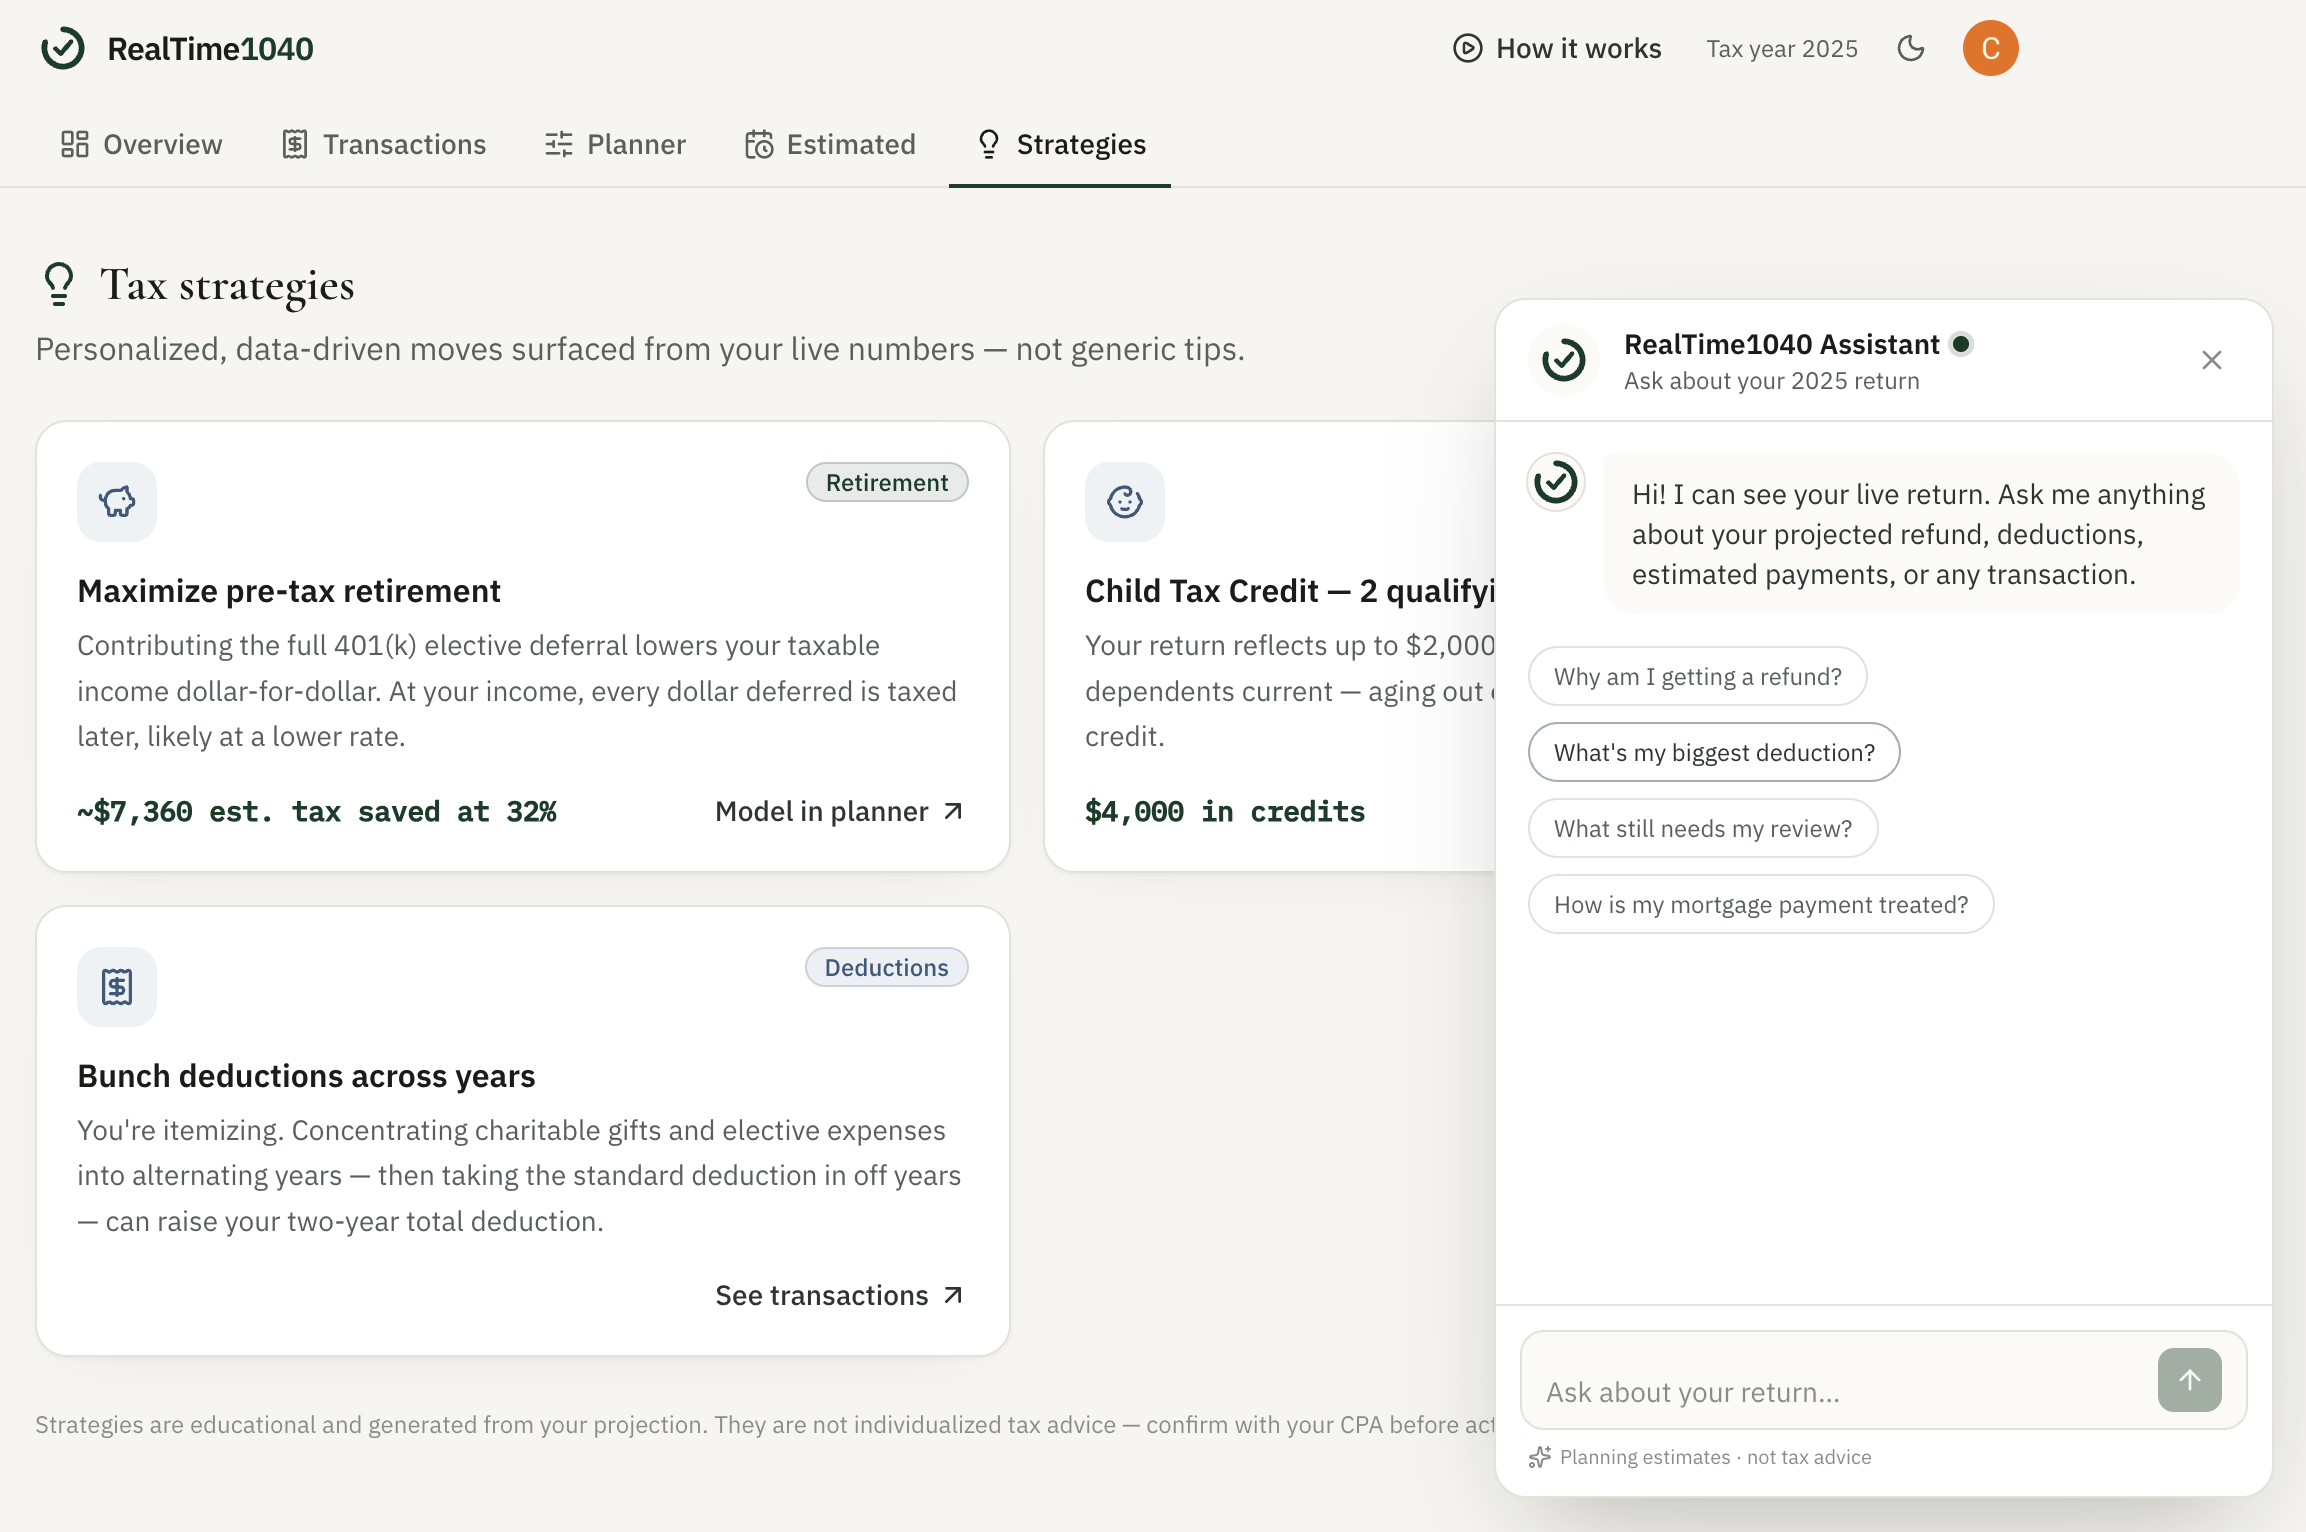Switch to the Estimated tab

click(x=830, y=144)
